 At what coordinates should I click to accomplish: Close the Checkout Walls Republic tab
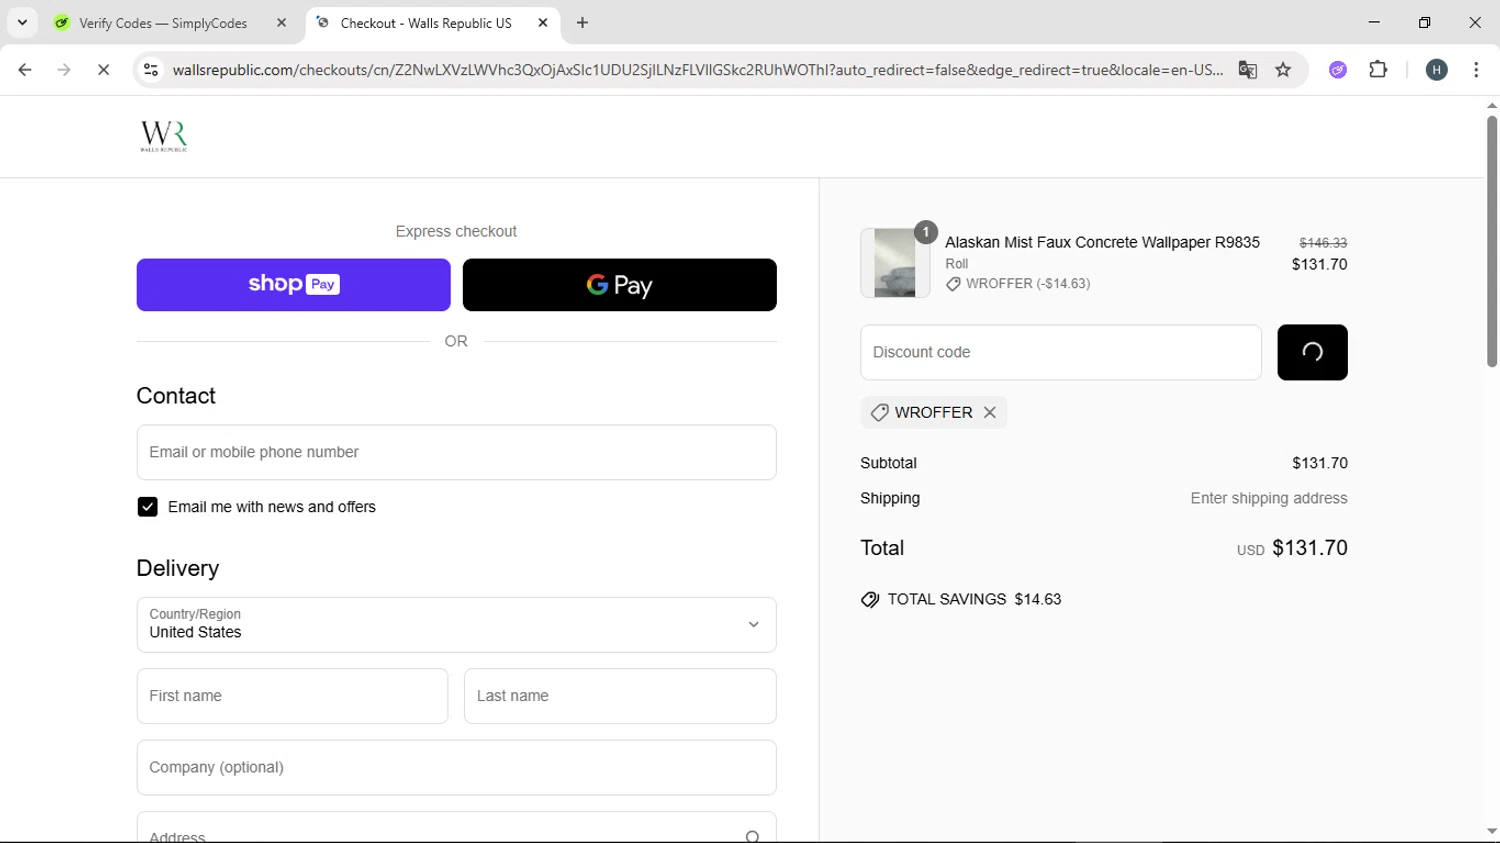pyautogui.click(x=543, y=23)
